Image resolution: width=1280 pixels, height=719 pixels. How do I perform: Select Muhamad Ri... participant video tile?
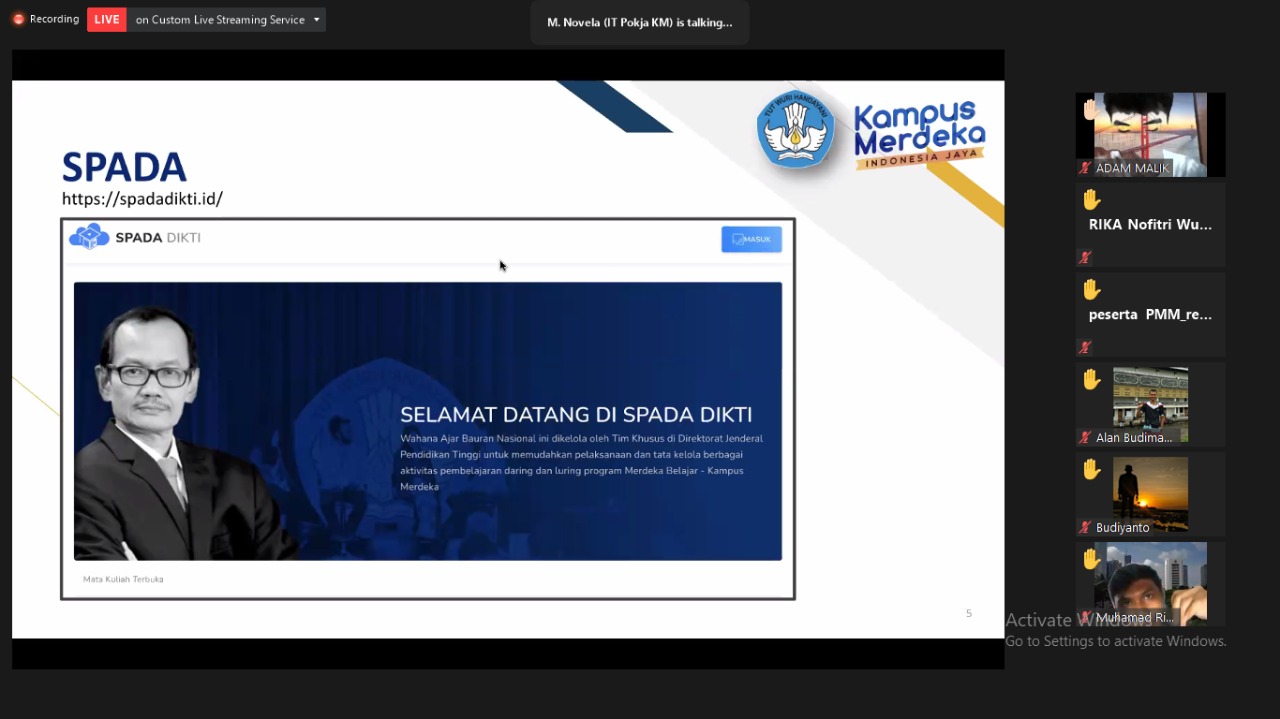[1150, 584]
